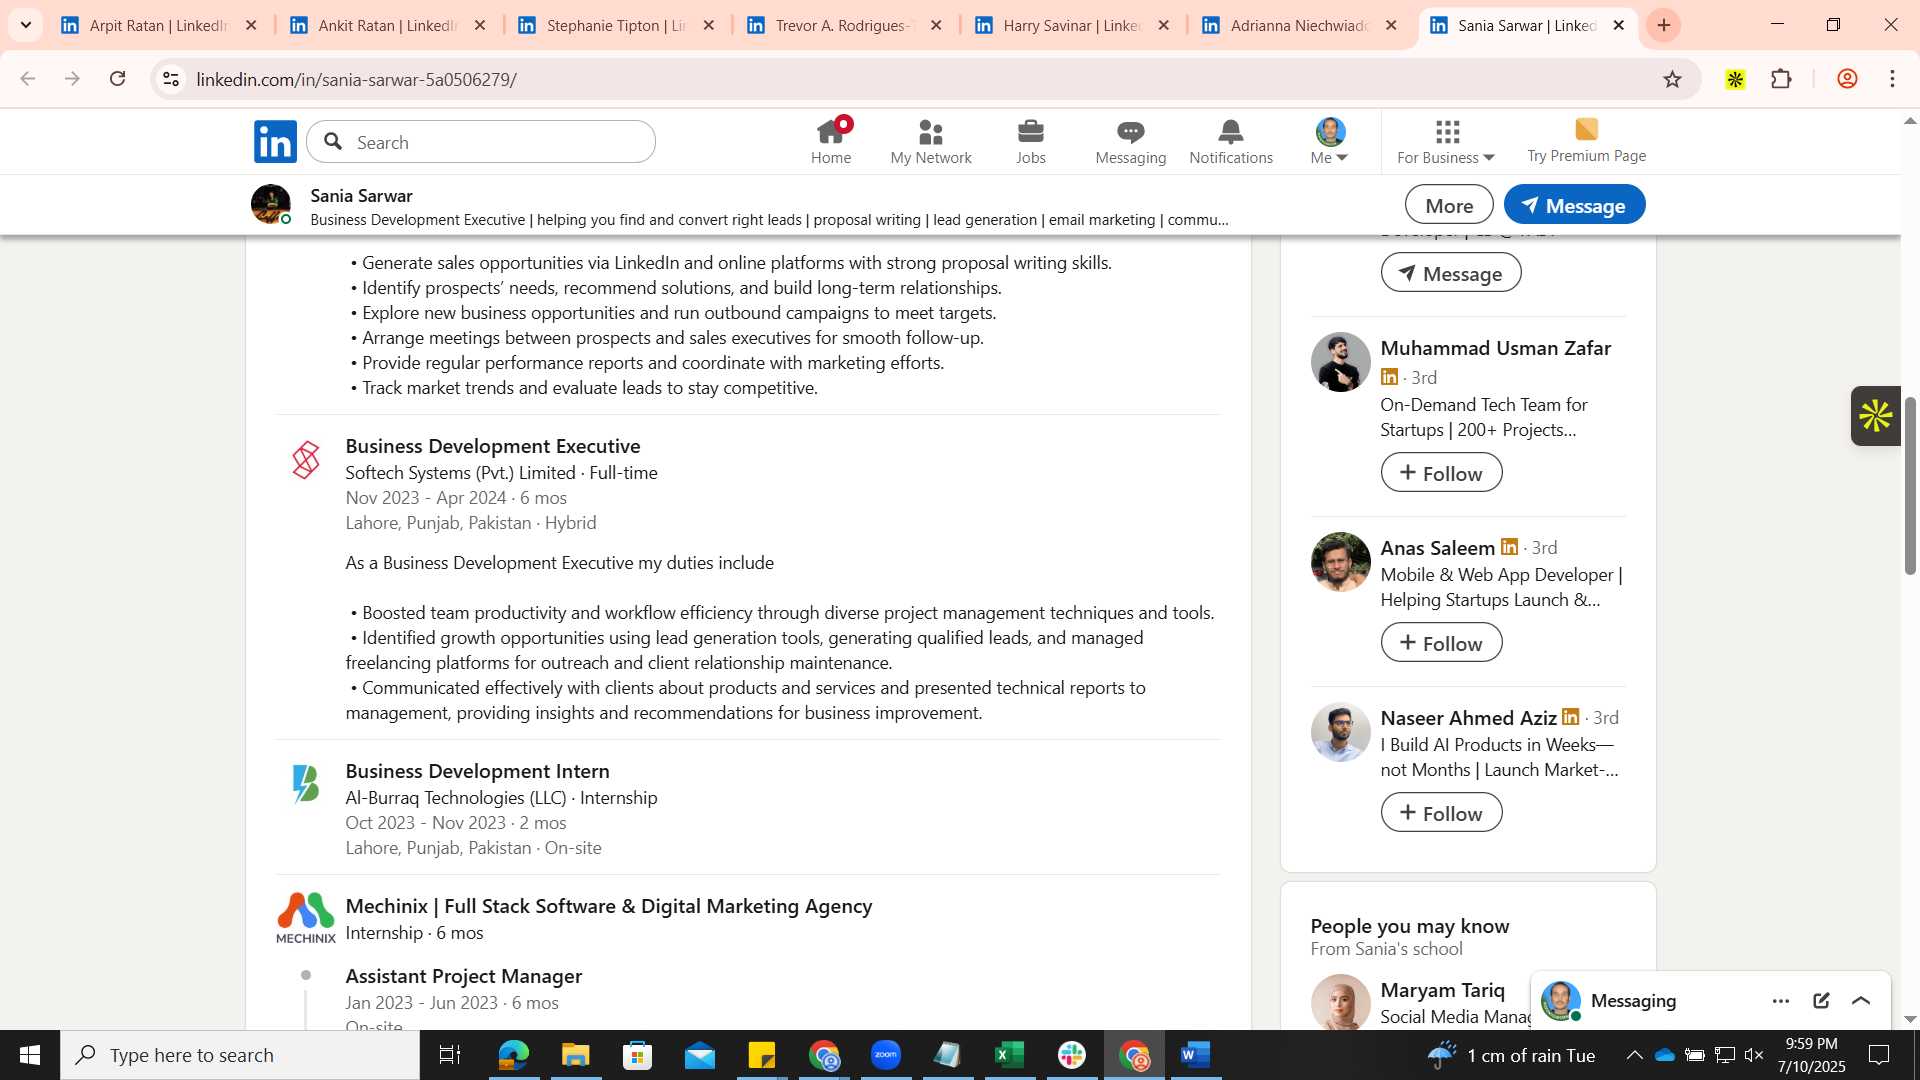Open Excel from the taskbar

tap(1009, 1055)
